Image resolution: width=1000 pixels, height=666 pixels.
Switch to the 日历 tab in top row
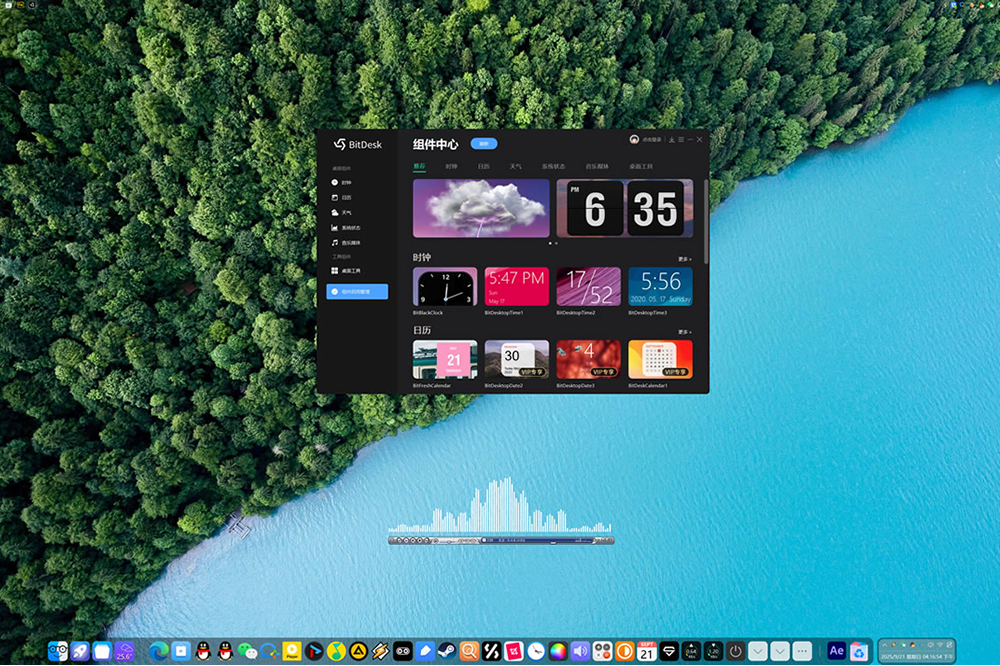[483, 166]
